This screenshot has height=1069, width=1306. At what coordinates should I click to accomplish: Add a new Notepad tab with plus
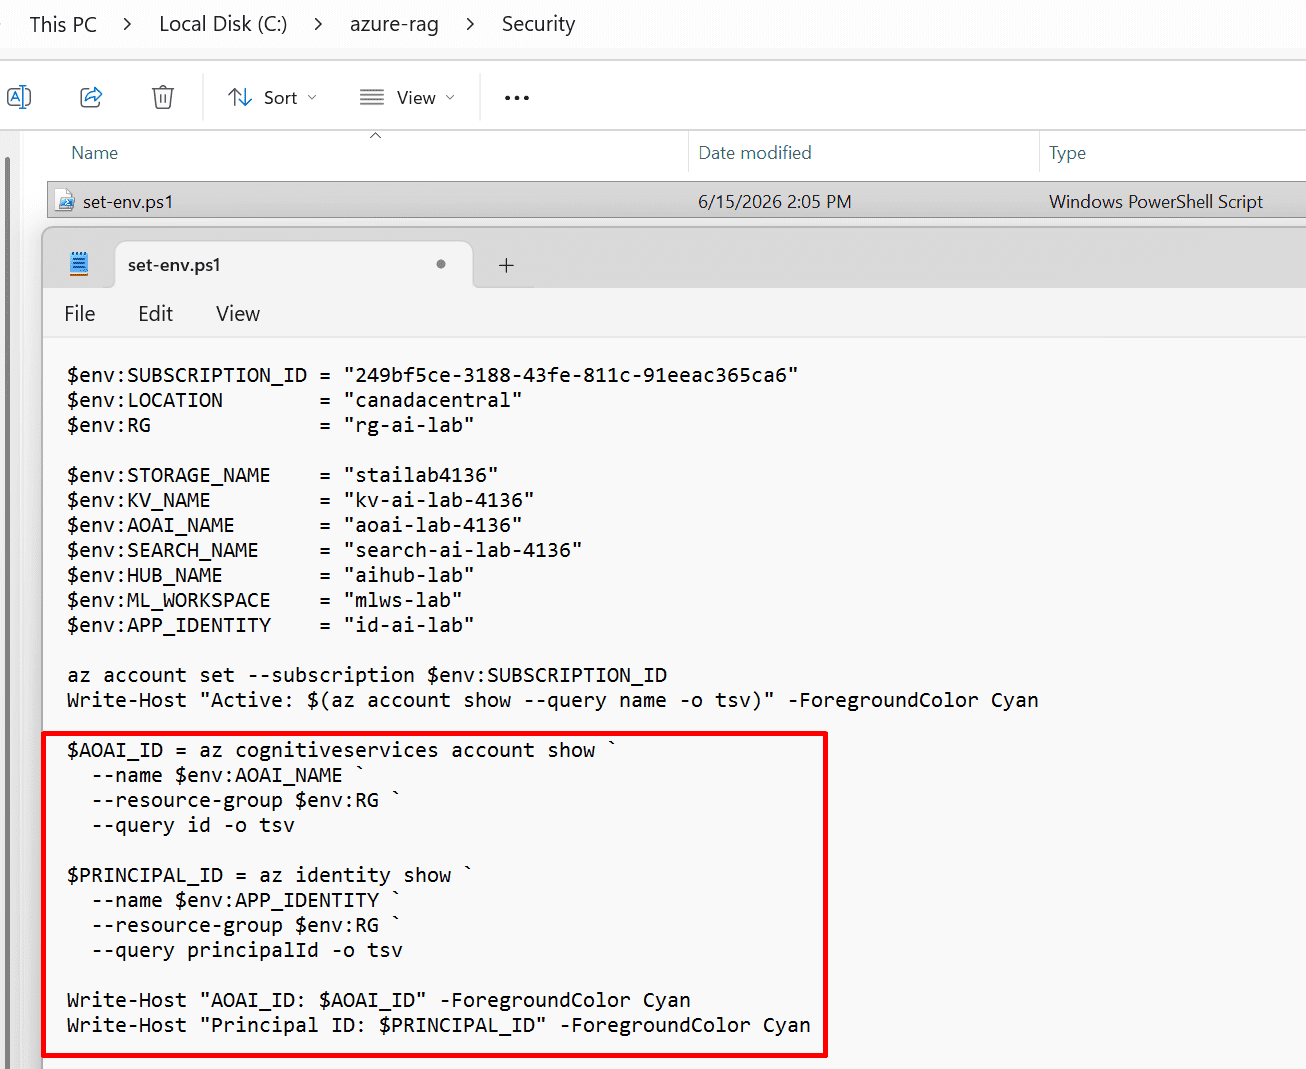506,265
